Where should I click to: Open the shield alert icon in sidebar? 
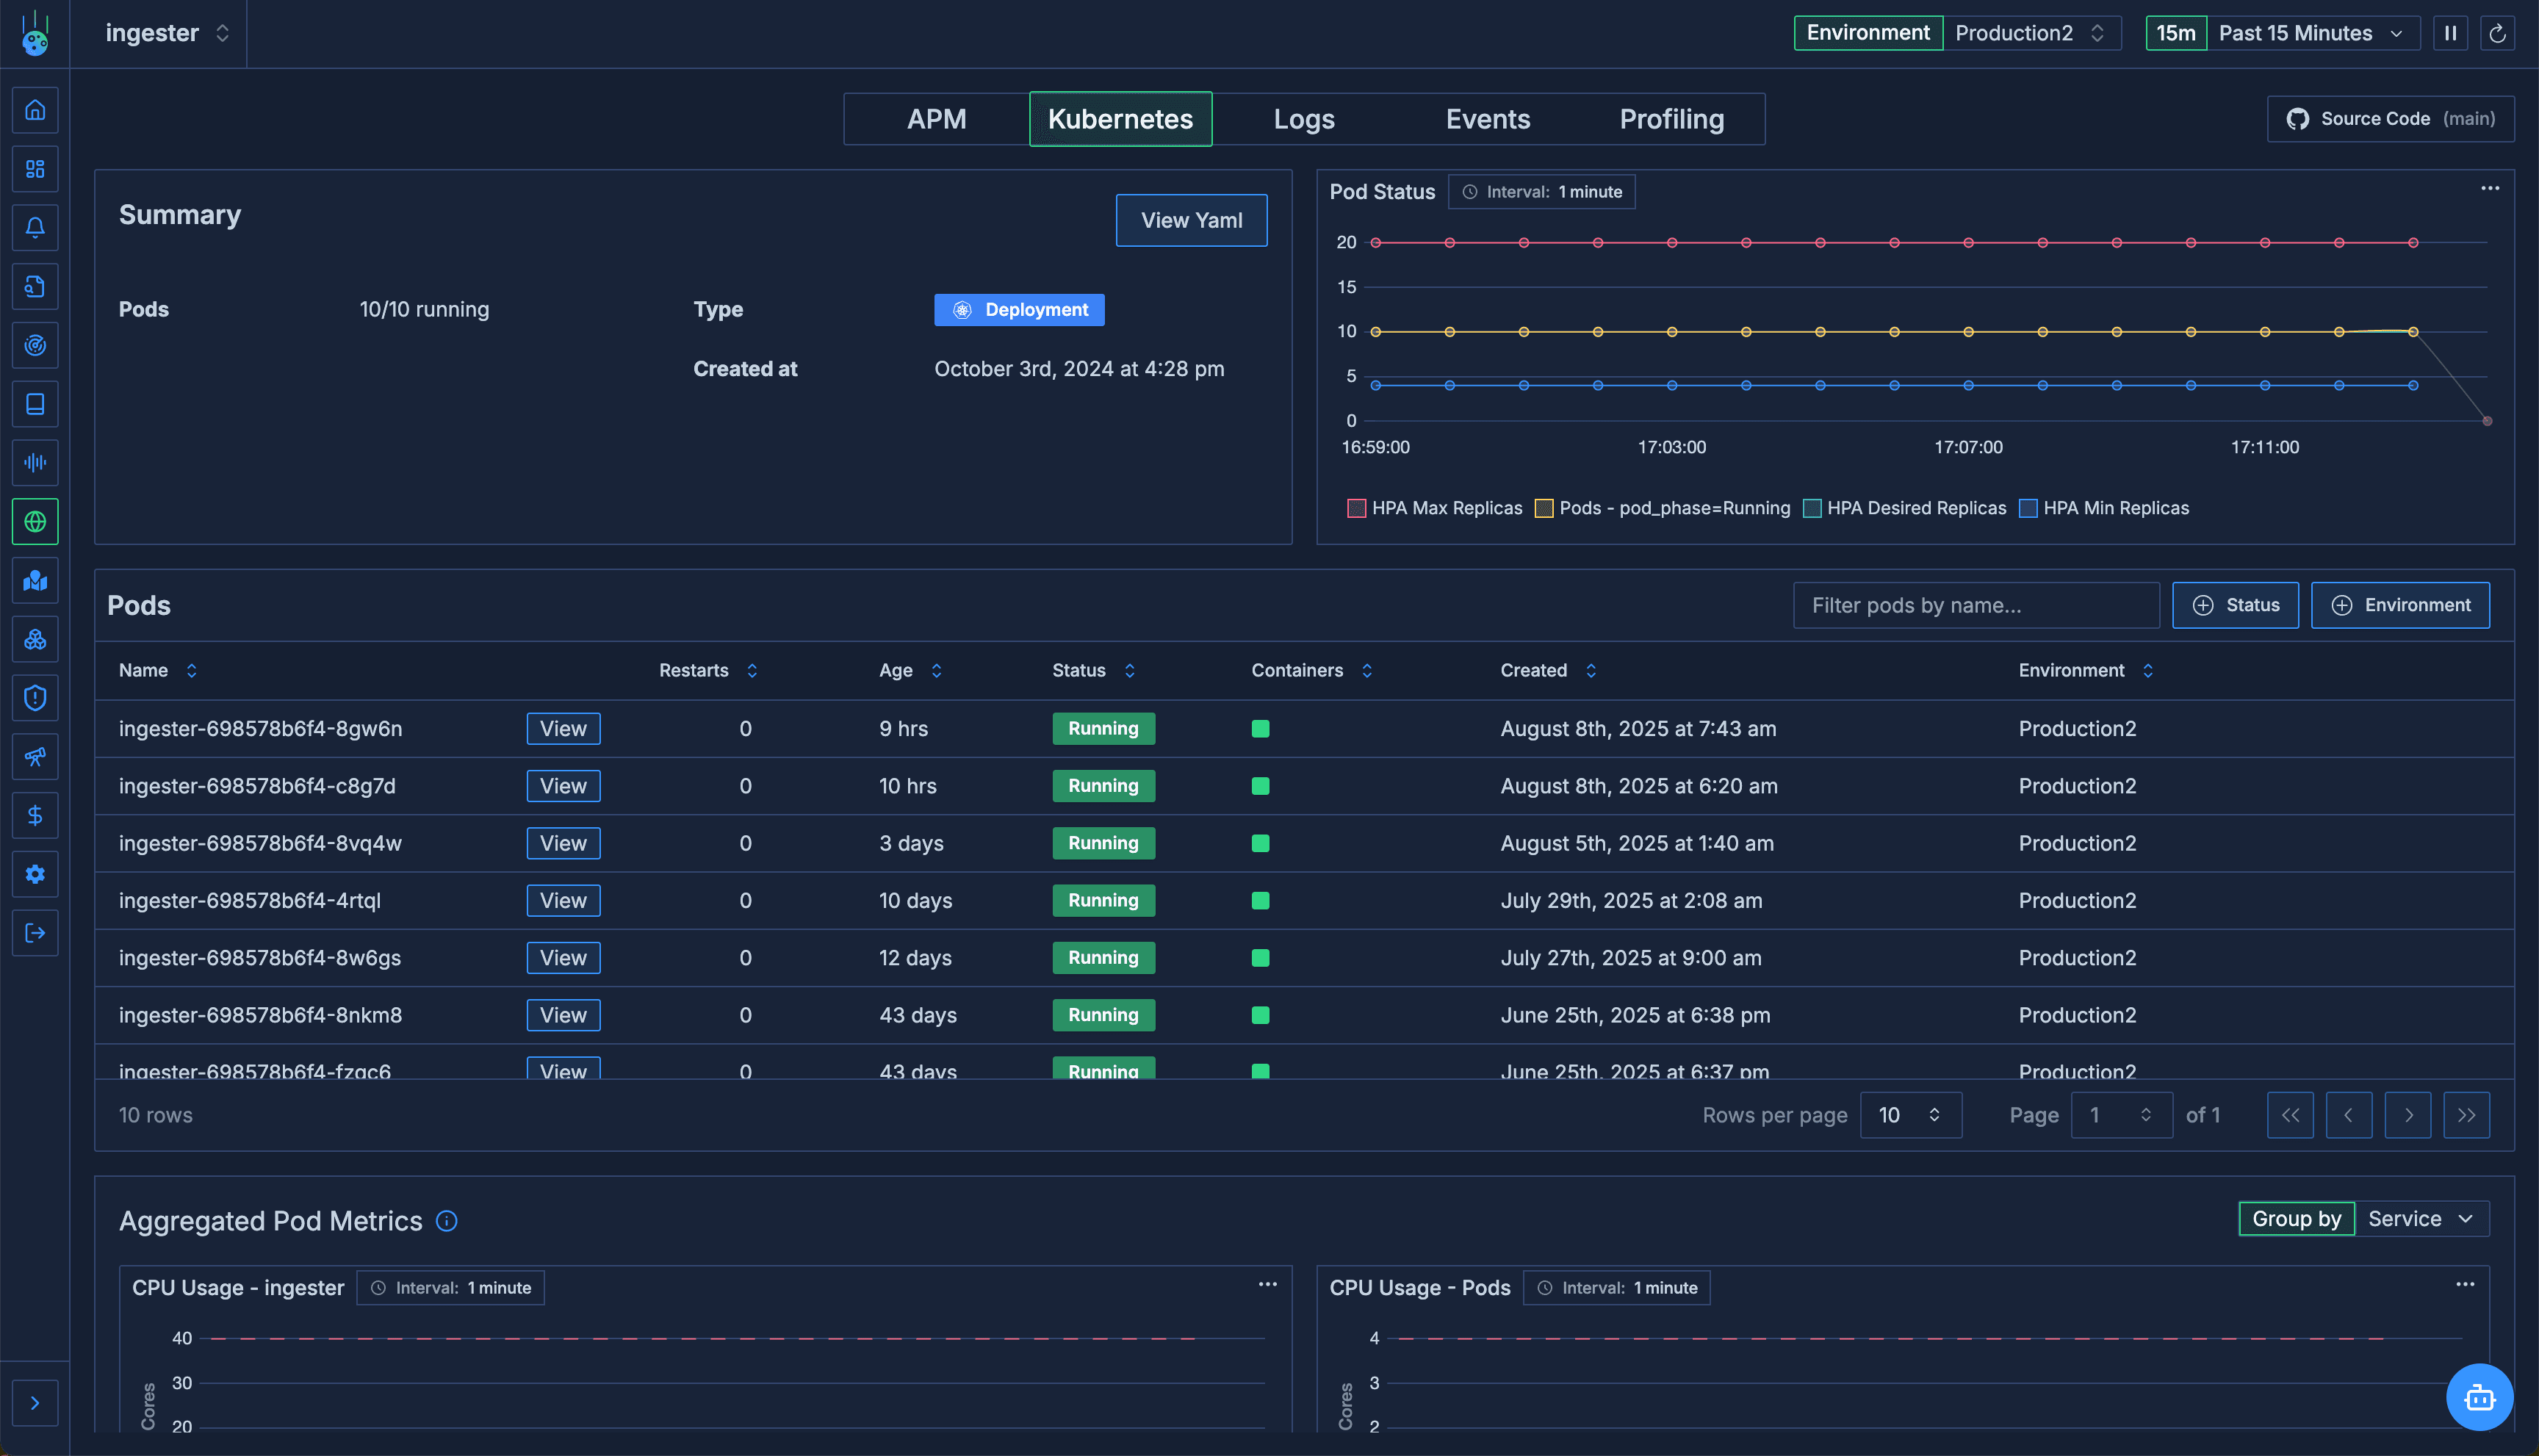coord(35,698)
